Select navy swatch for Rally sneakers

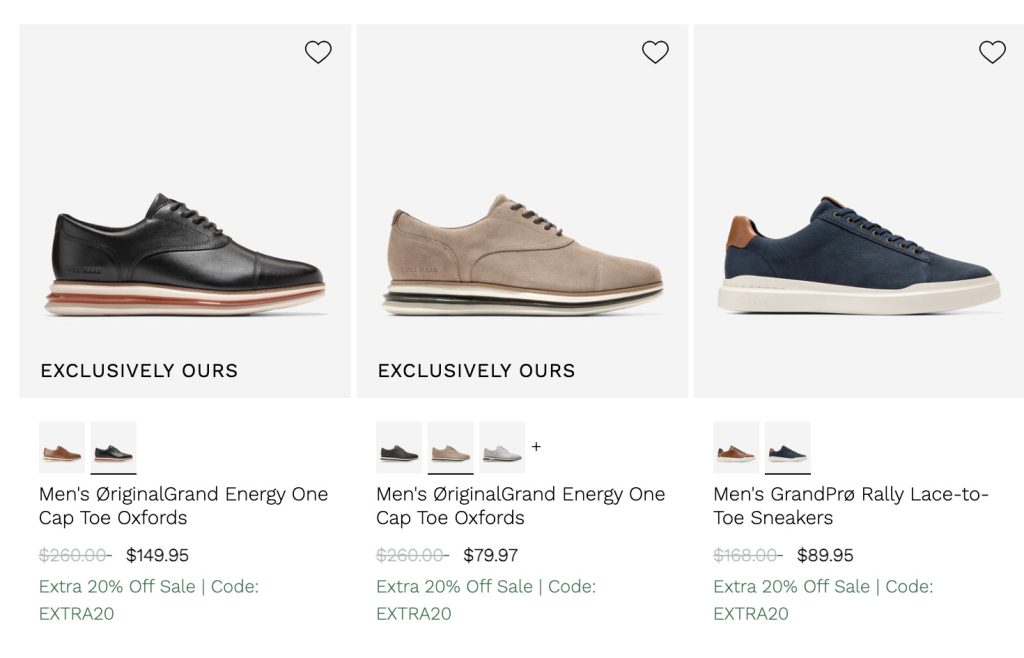(788, 447)
